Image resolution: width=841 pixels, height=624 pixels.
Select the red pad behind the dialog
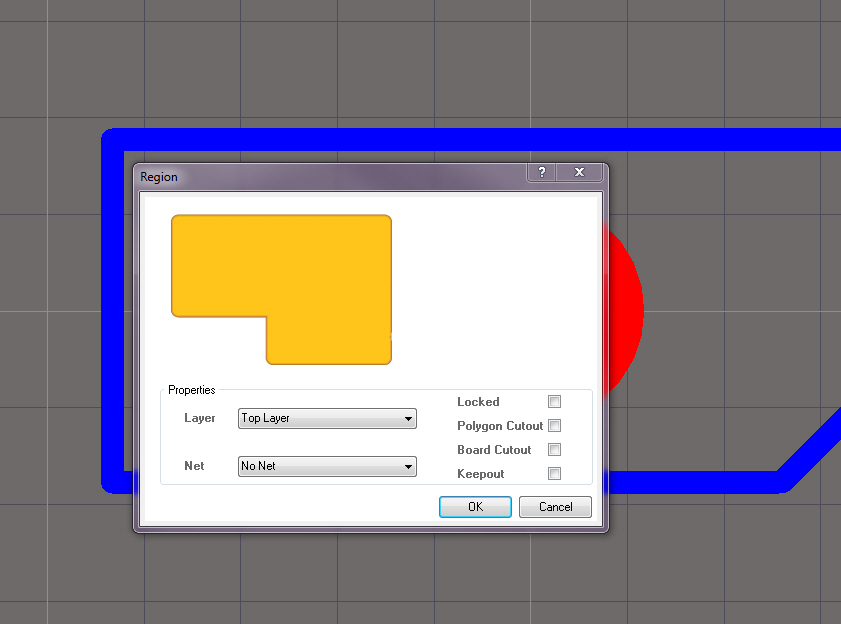coord(624,310)
